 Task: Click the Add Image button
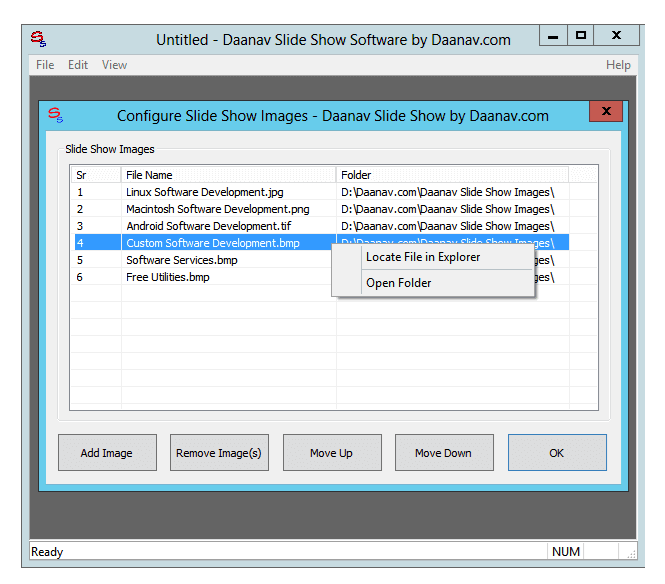(107, 453)
